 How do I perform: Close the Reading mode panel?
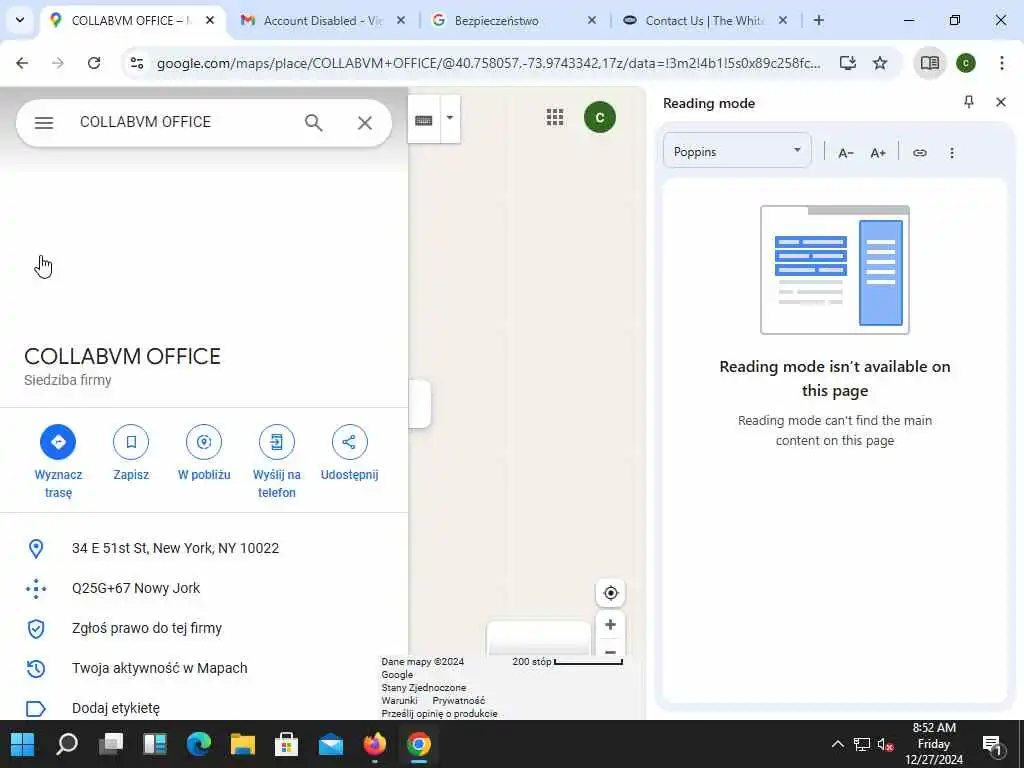[x=1000, y=102]
